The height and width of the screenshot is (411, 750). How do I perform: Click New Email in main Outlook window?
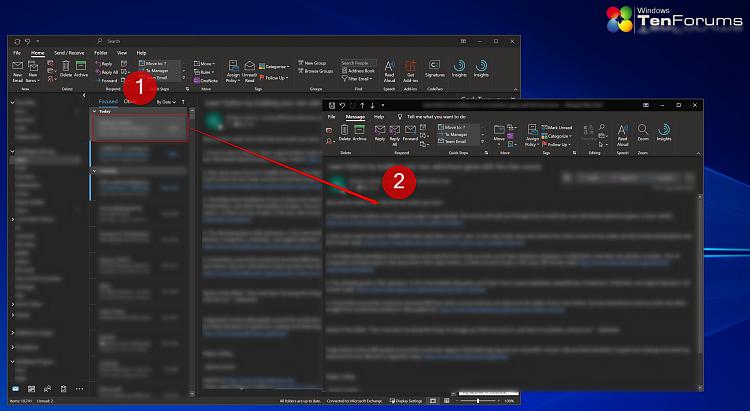click(18, 71)
